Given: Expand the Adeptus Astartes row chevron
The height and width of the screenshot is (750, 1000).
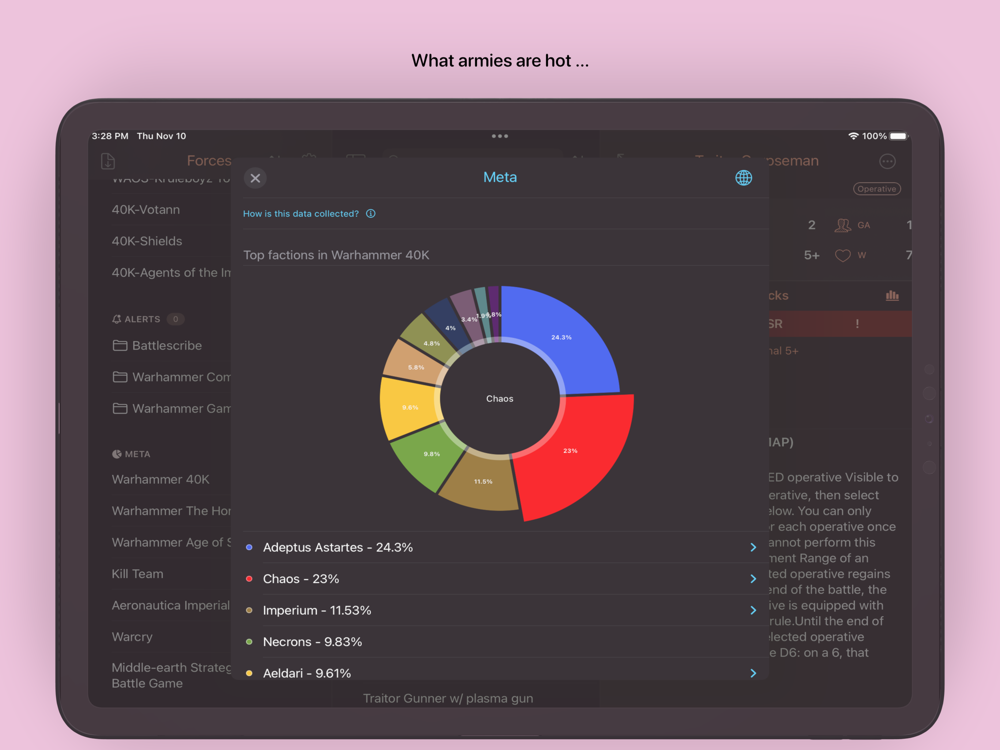Looking at the screenshot, I should click(753, 547).
